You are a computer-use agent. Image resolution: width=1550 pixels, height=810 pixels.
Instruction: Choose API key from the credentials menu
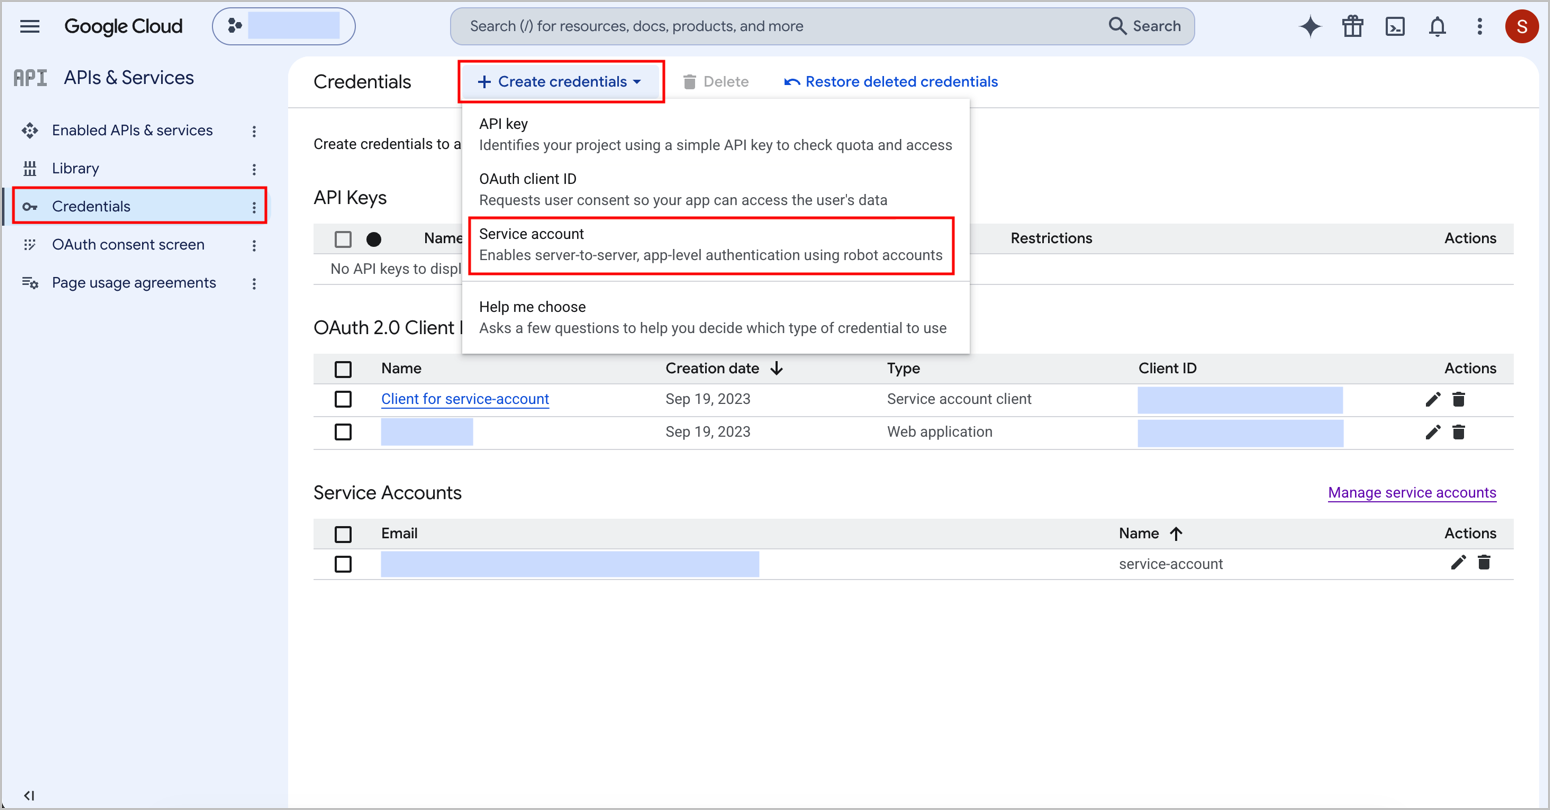tap(715, 134)
